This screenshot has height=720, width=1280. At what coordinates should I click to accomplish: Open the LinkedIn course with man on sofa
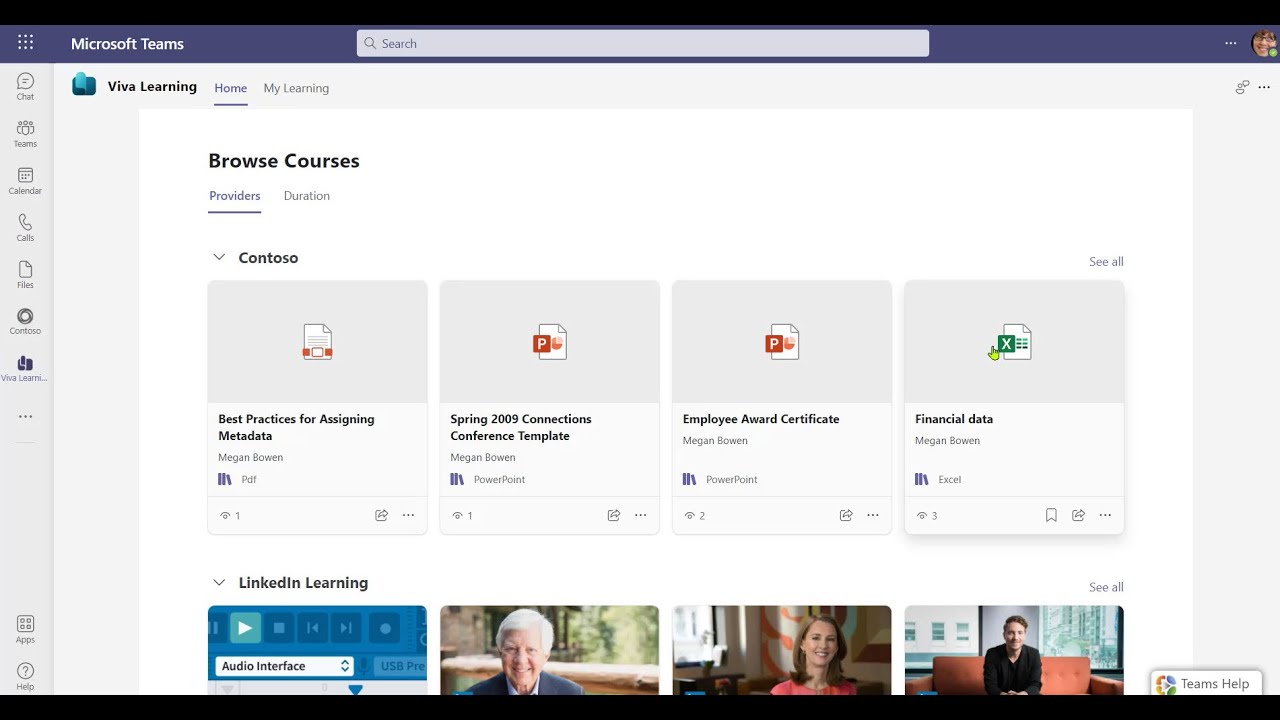[1014, 650]
